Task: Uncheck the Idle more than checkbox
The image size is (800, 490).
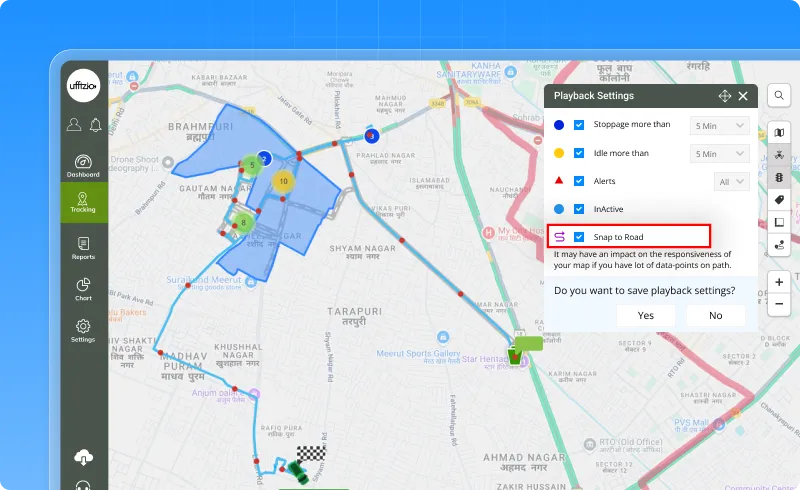Action: (579, 153)
